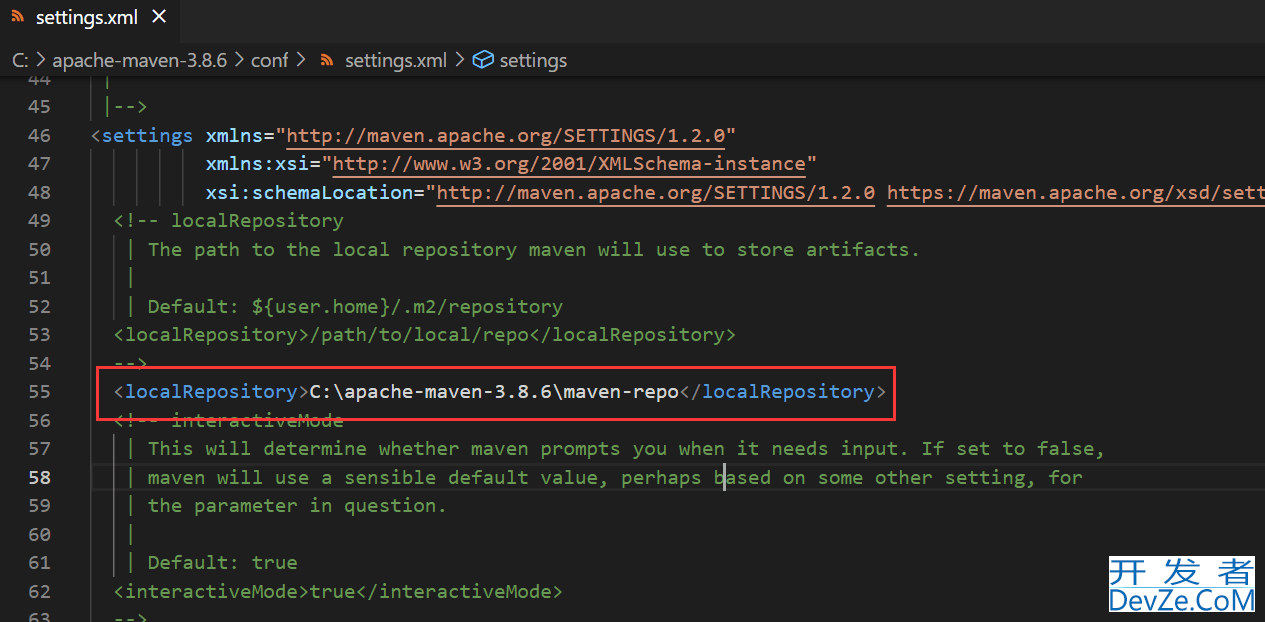Click line number 46 in gutter
This screenshot has height=622, width=1265.
pos(39,135)
